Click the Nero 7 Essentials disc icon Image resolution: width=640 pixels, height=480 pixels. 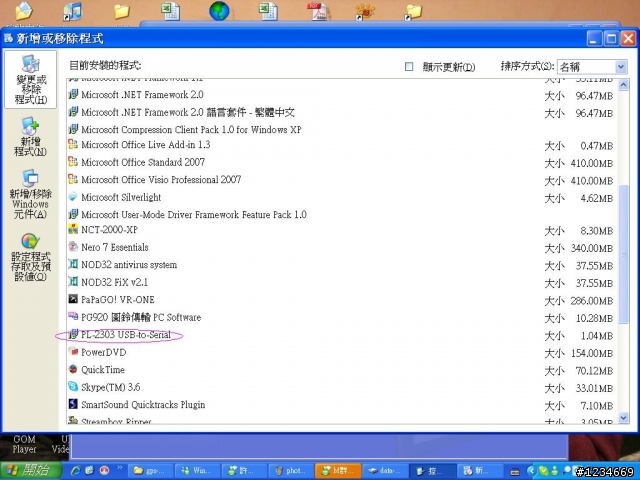tap(73, 247)
